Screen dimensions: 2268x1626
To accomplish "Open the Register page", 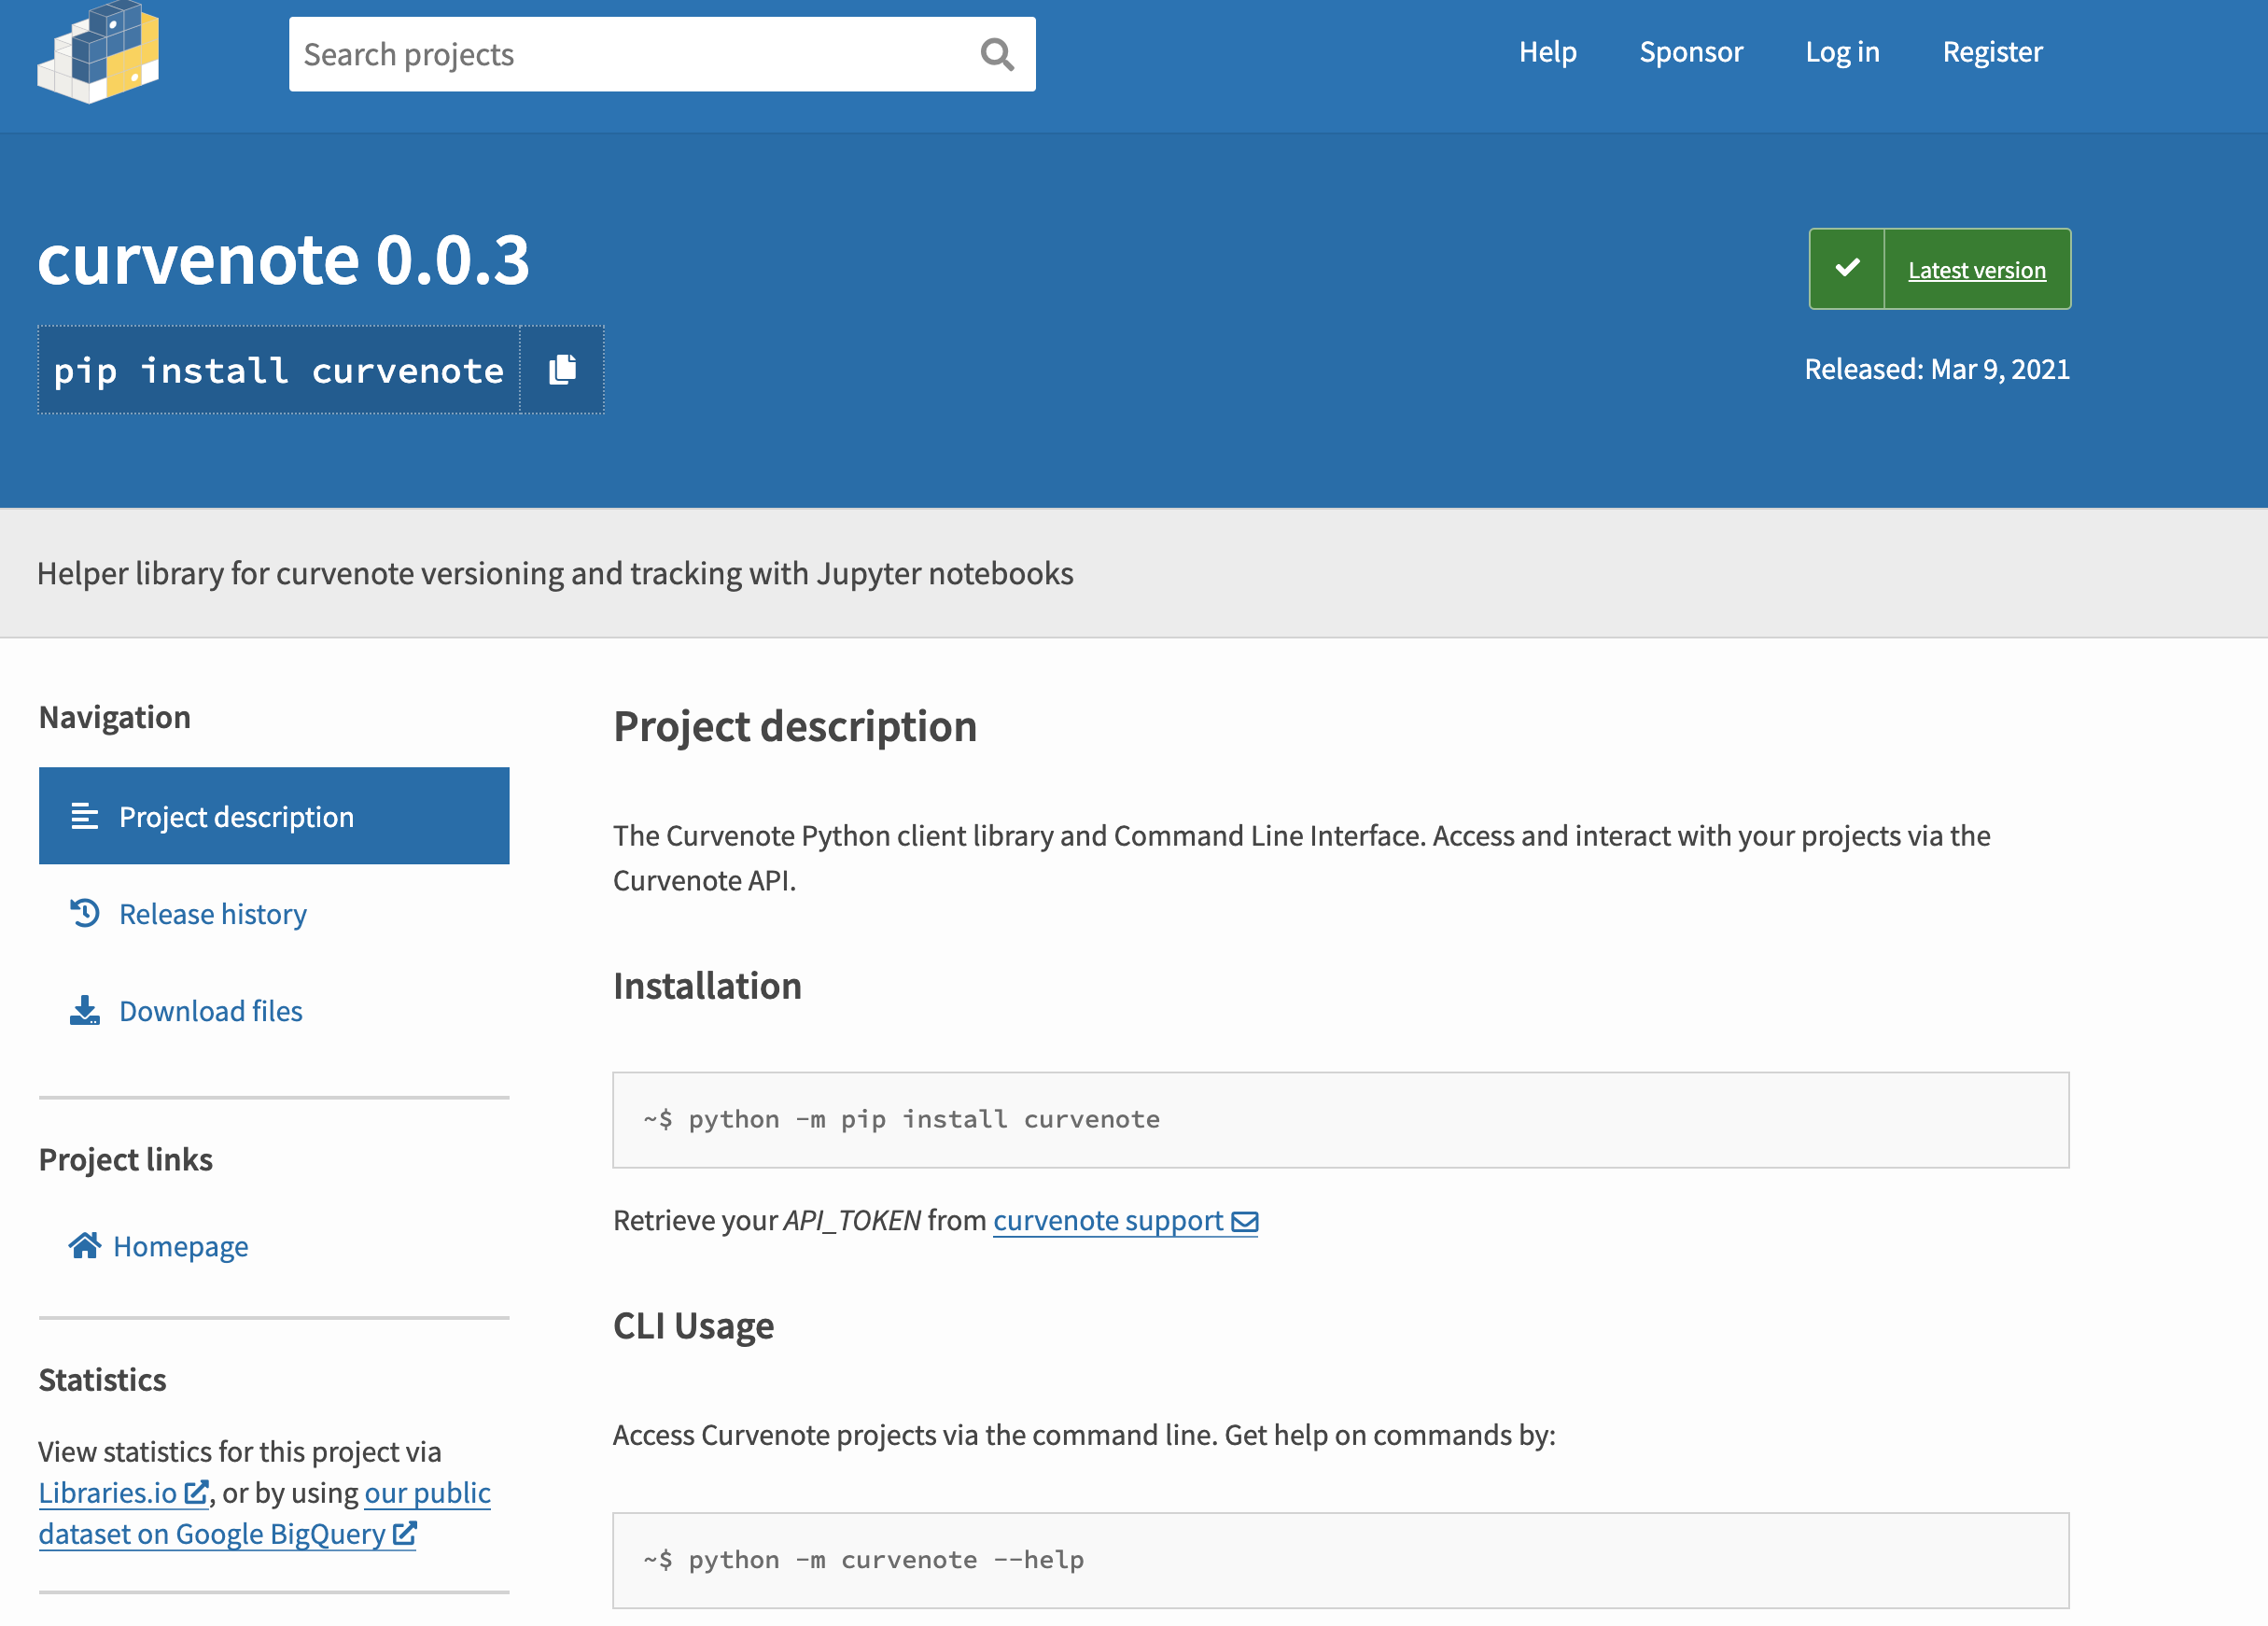I will (x=1992, y=52).
